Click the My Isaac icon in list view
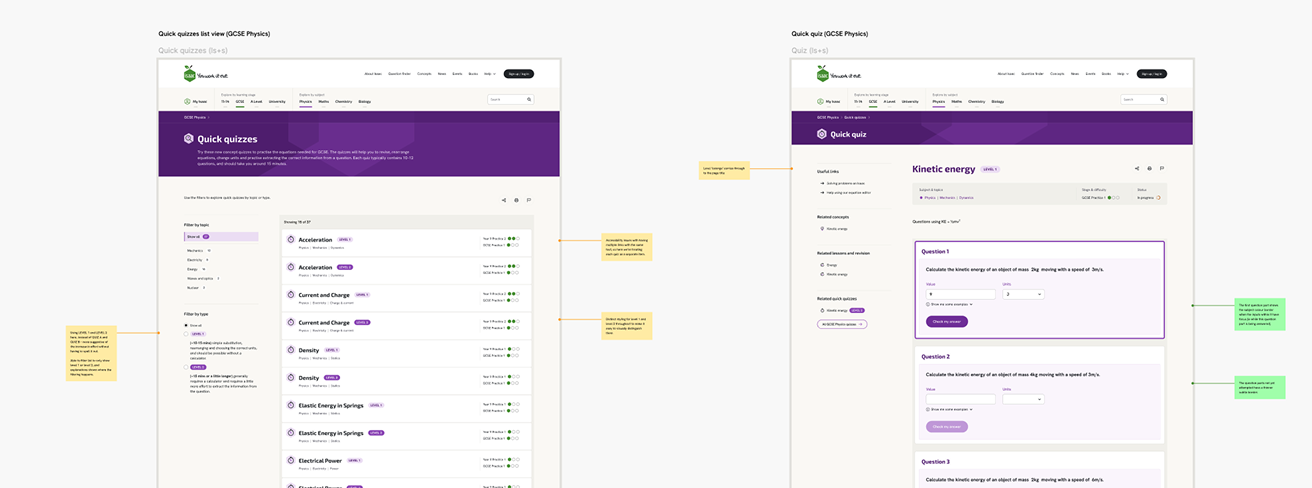 187,101
